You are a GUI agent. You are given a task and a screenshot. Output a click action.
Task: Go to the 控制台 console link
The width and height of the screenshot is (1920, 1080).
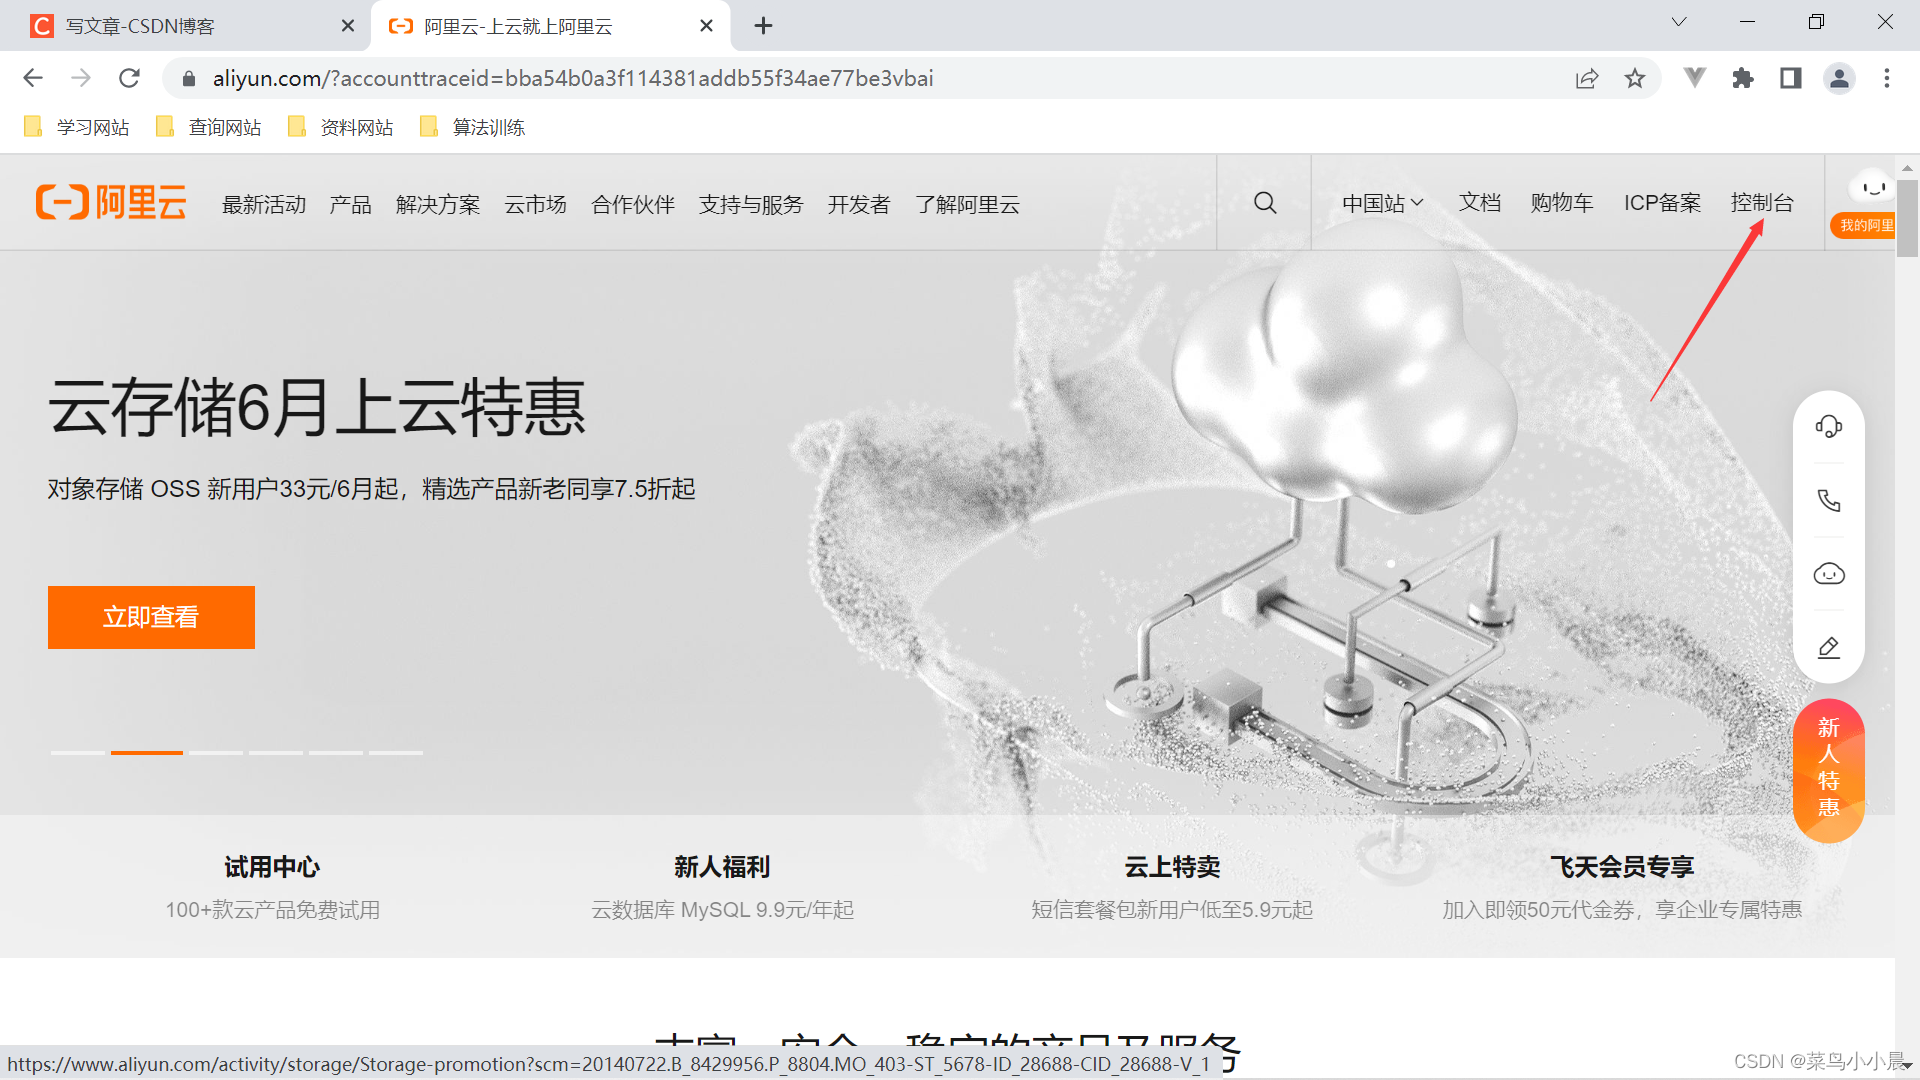pos(1761,203)
